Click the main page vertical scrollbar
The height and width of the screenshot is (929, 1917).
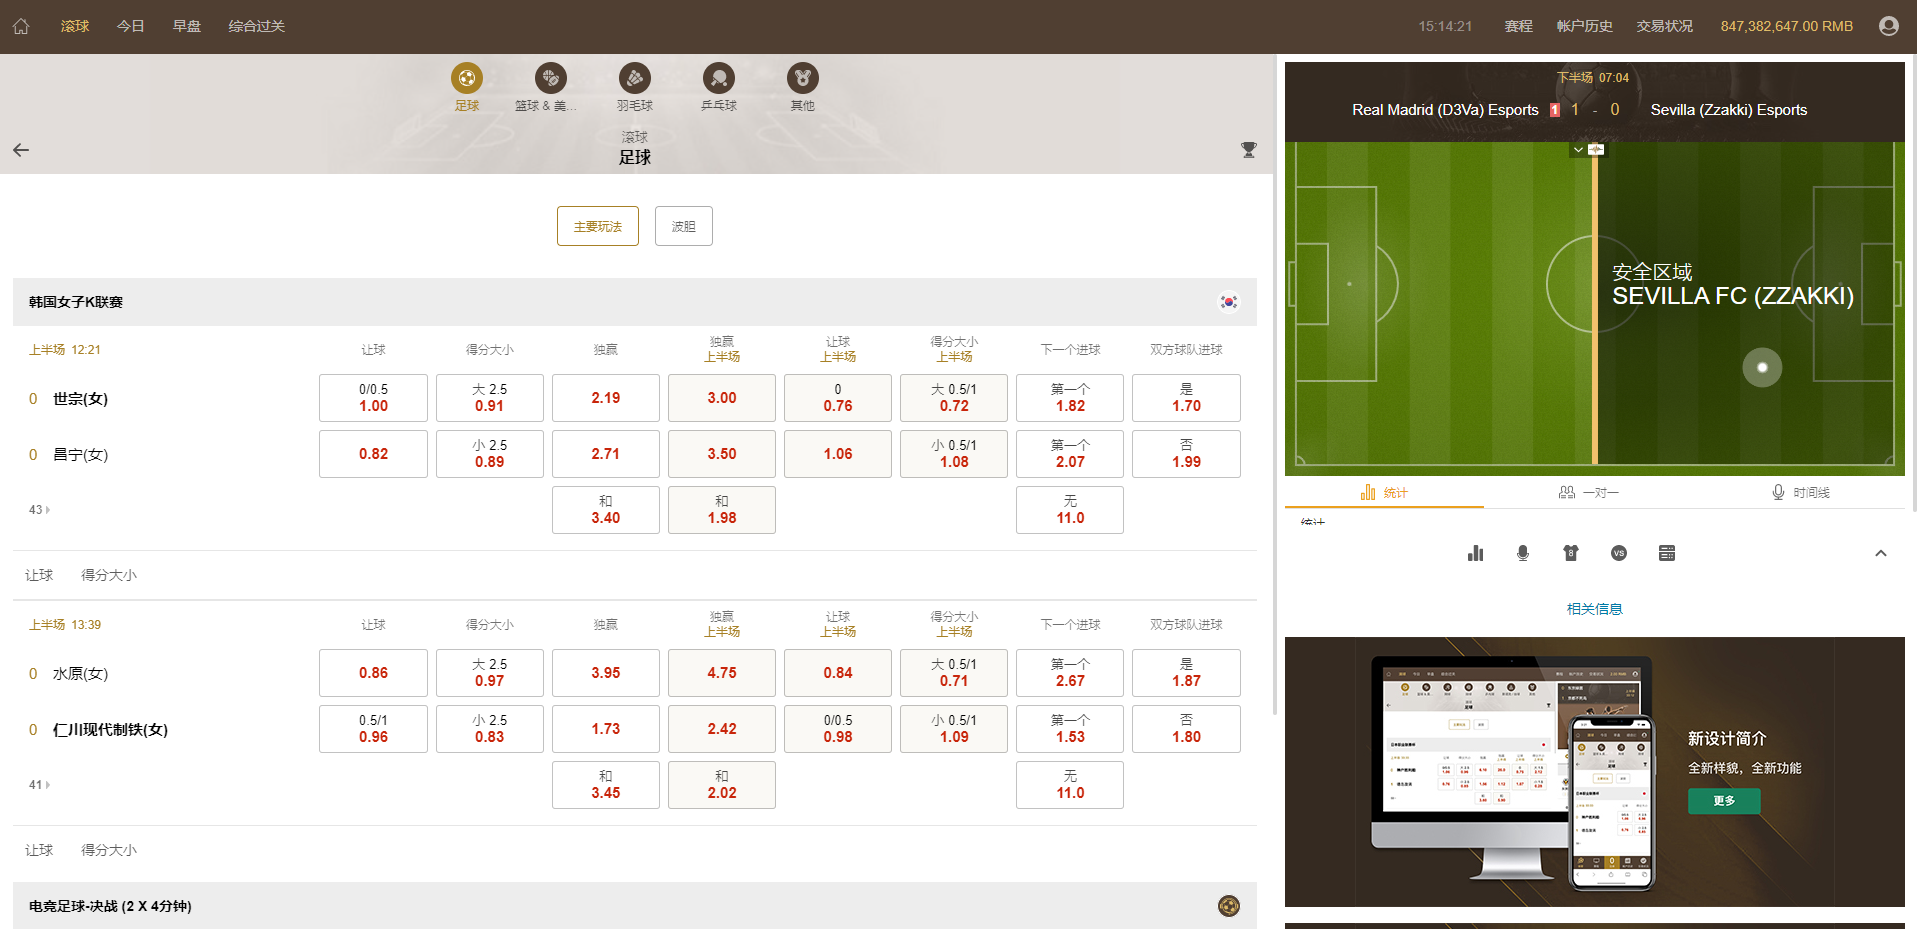click(1275, 385)
